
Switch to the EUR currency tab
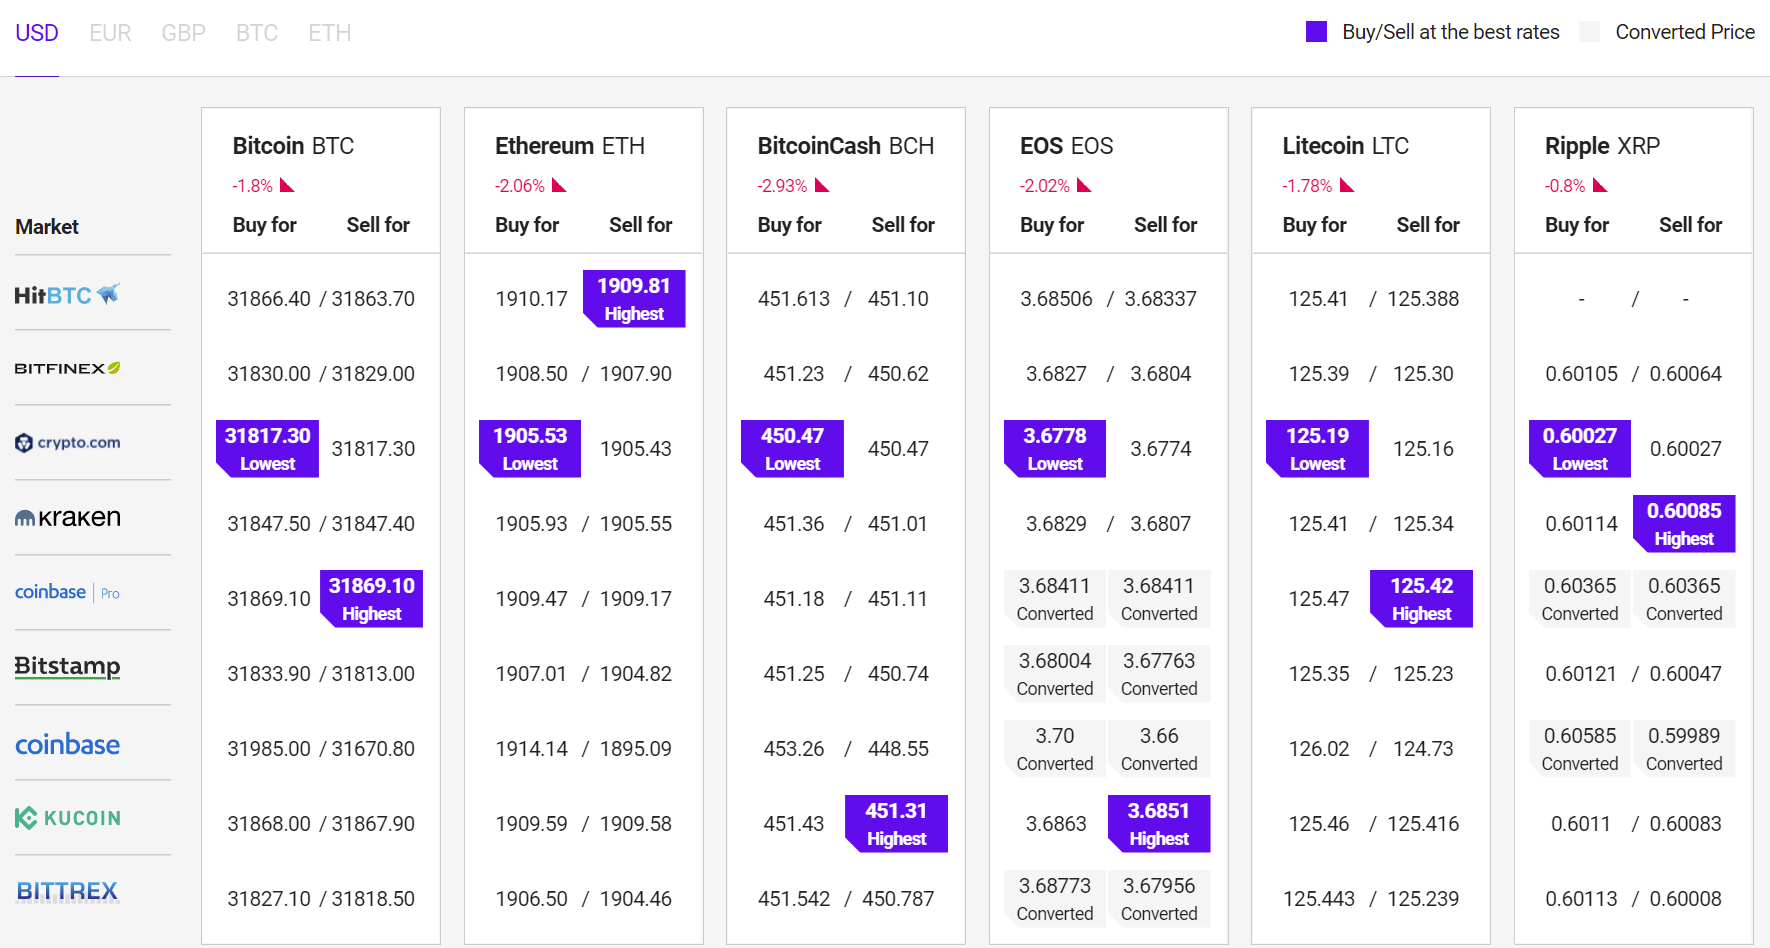[110, 33]
